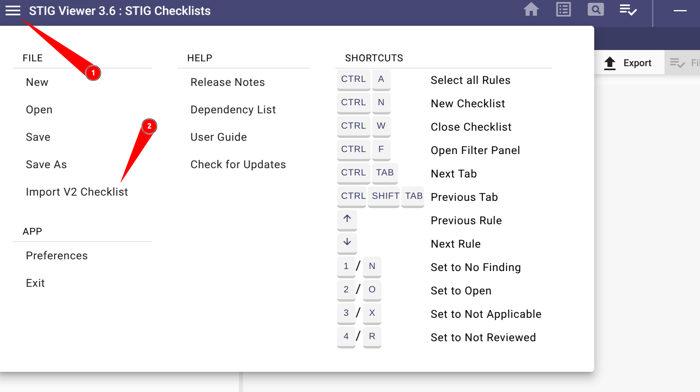Click the up arrow shortcut key
The height and width of the screenshot is (392, 700).
[x=347, y=219]
